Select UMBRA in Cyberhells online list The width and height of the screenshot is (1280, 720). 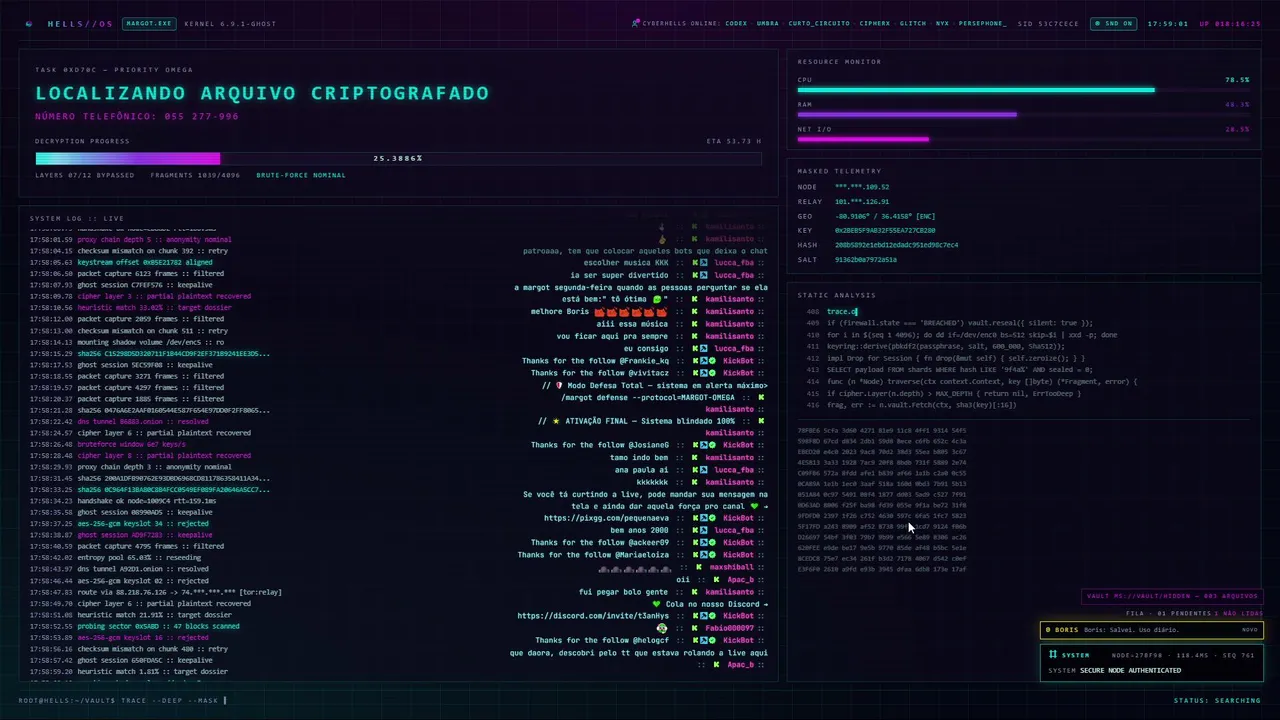pos(768,23)
